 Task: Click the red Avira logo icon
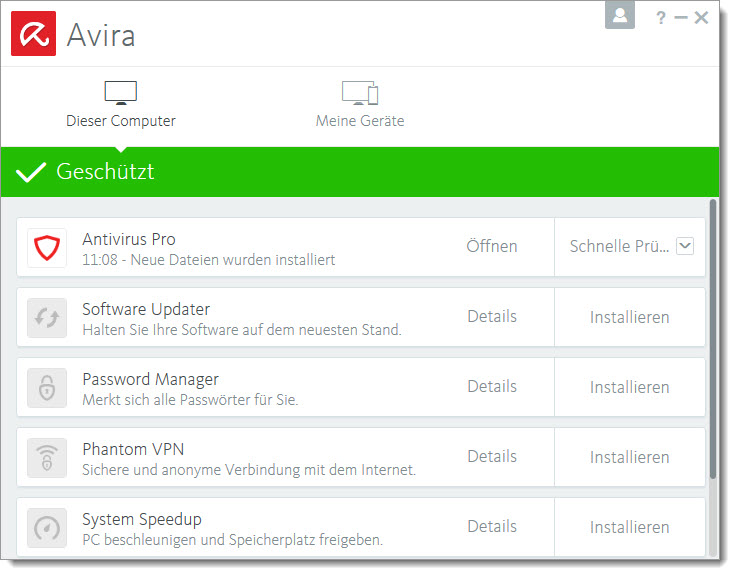[33, 34]
